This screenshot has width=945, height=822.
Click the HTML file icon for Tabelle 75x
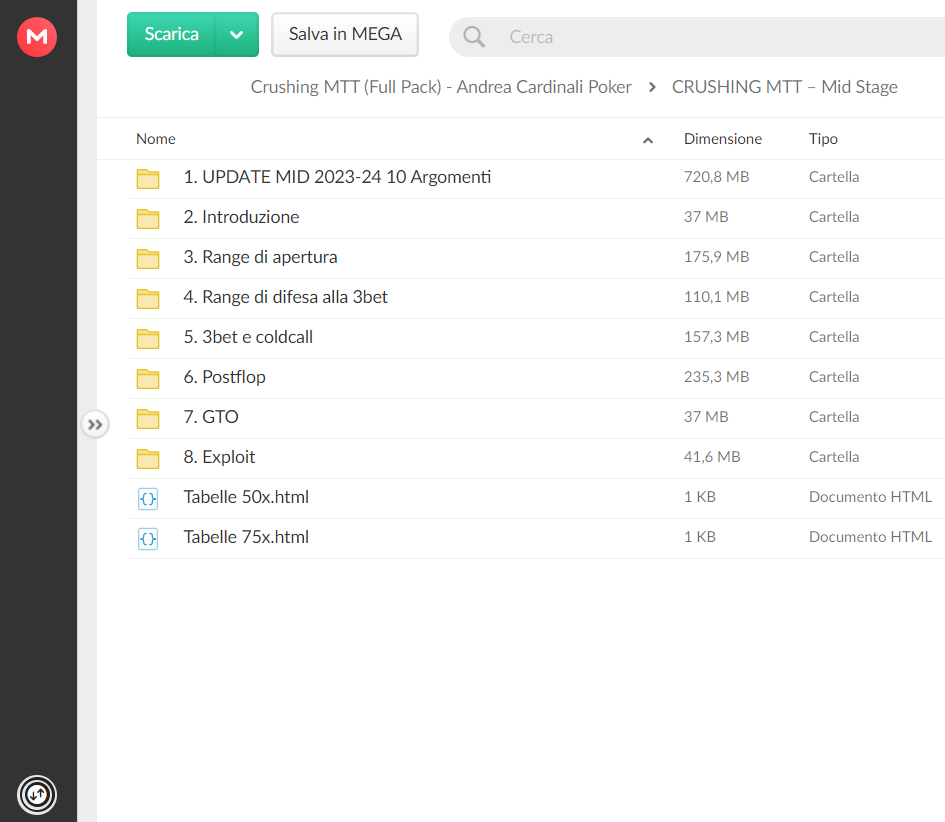point(148,539)
